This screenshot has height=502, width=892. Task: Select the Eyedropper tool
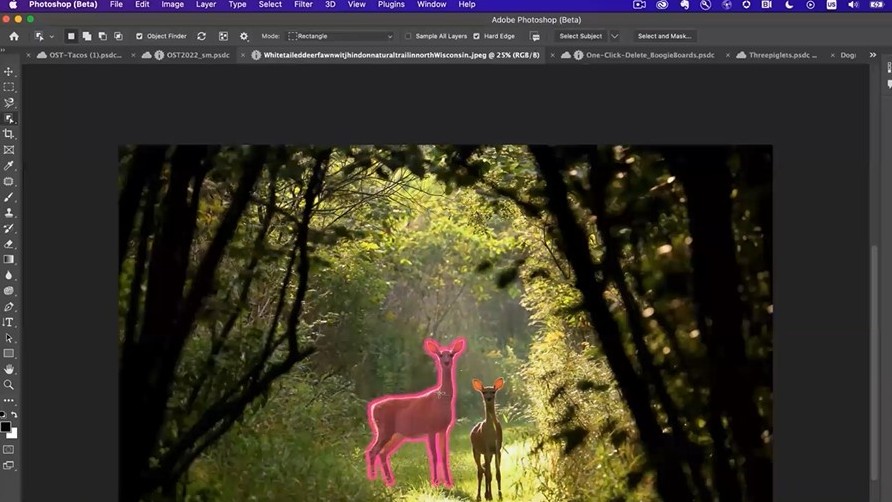9,166
